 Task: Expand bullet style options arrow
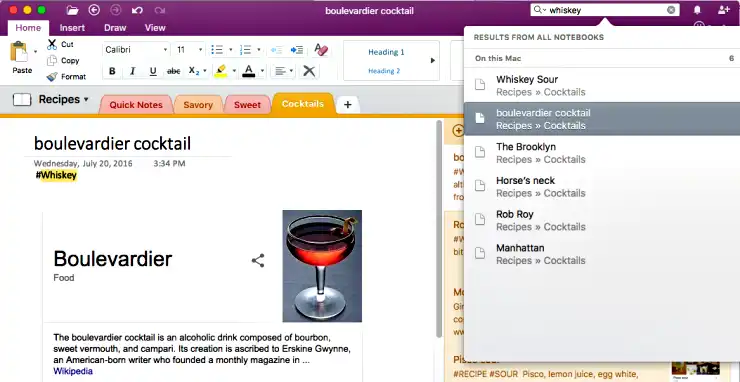(x=231, y=50)
